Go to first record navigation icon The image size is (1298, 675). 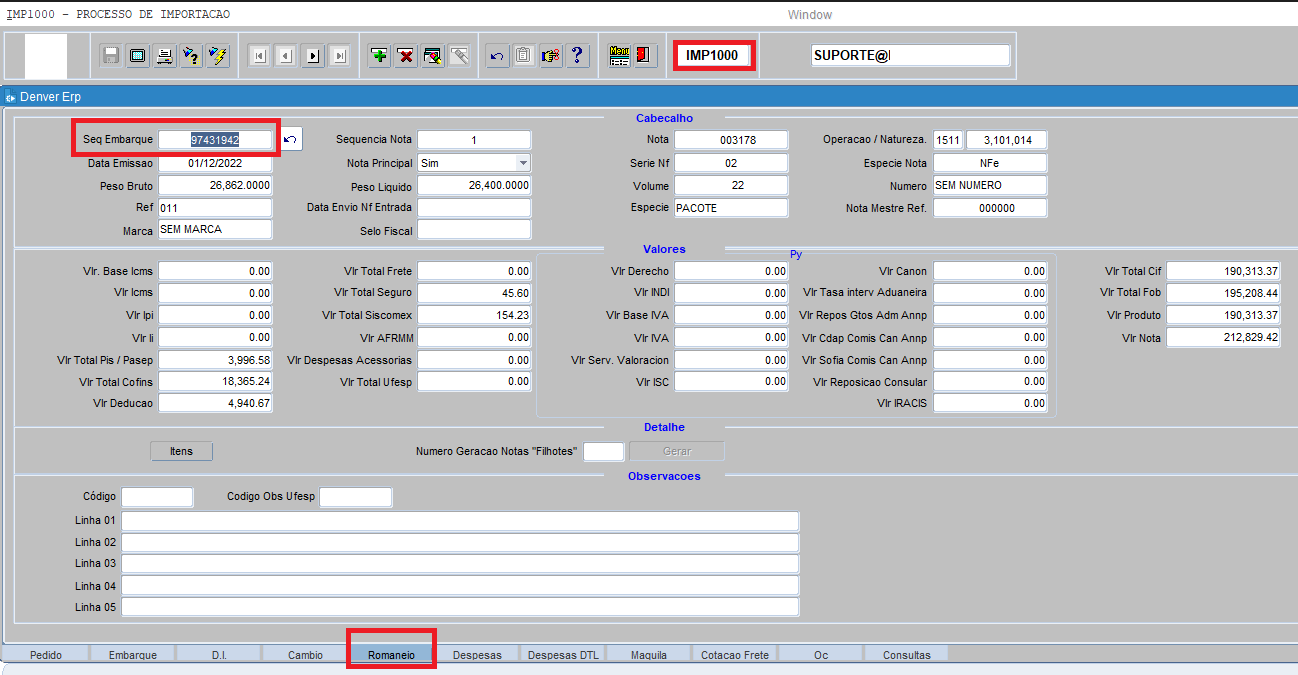pyautogui.click(x=259, y=56)
